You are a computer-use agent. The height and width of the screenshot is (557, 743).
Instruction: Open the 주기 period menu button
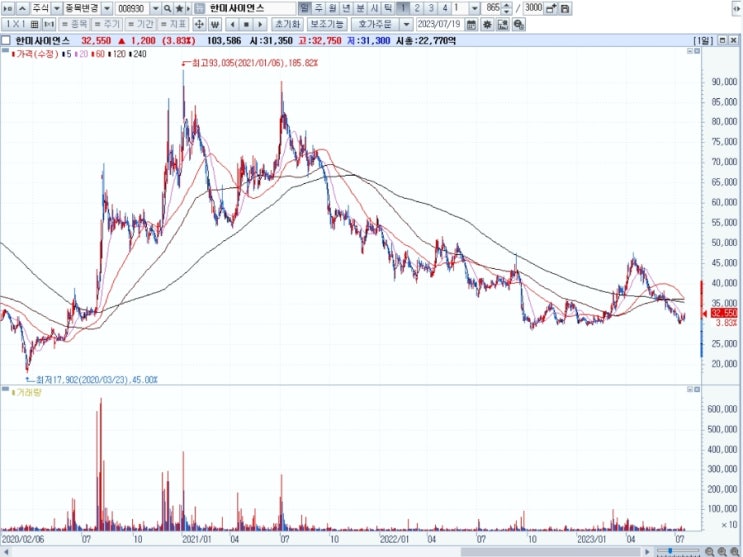(x=107, y=24)
